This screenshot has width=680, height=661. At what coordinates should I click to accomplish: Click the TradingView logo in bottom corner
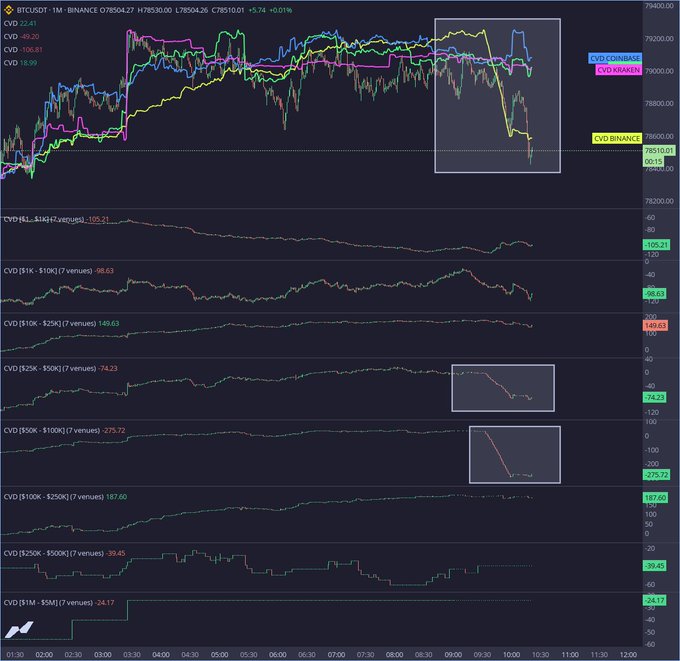[19, 629]
